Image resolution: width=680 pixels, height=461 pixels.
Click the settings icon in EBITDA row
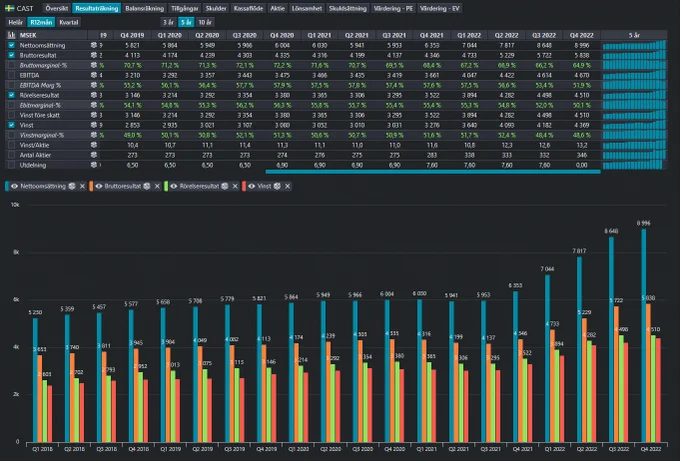click(x=94, y=75)
